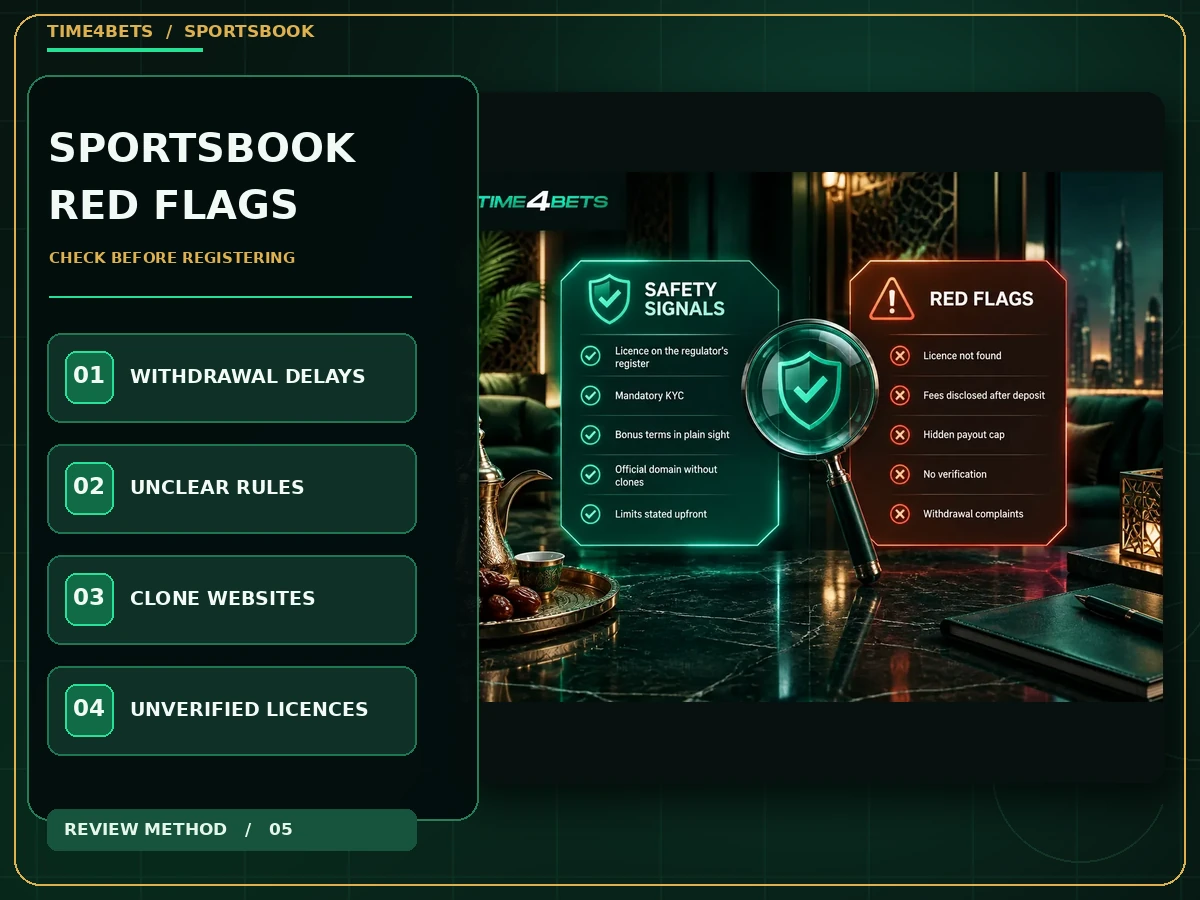Click checkmark beside Limits stated upfront
This screenshot has height=900, width=1200.
[591, 514]
